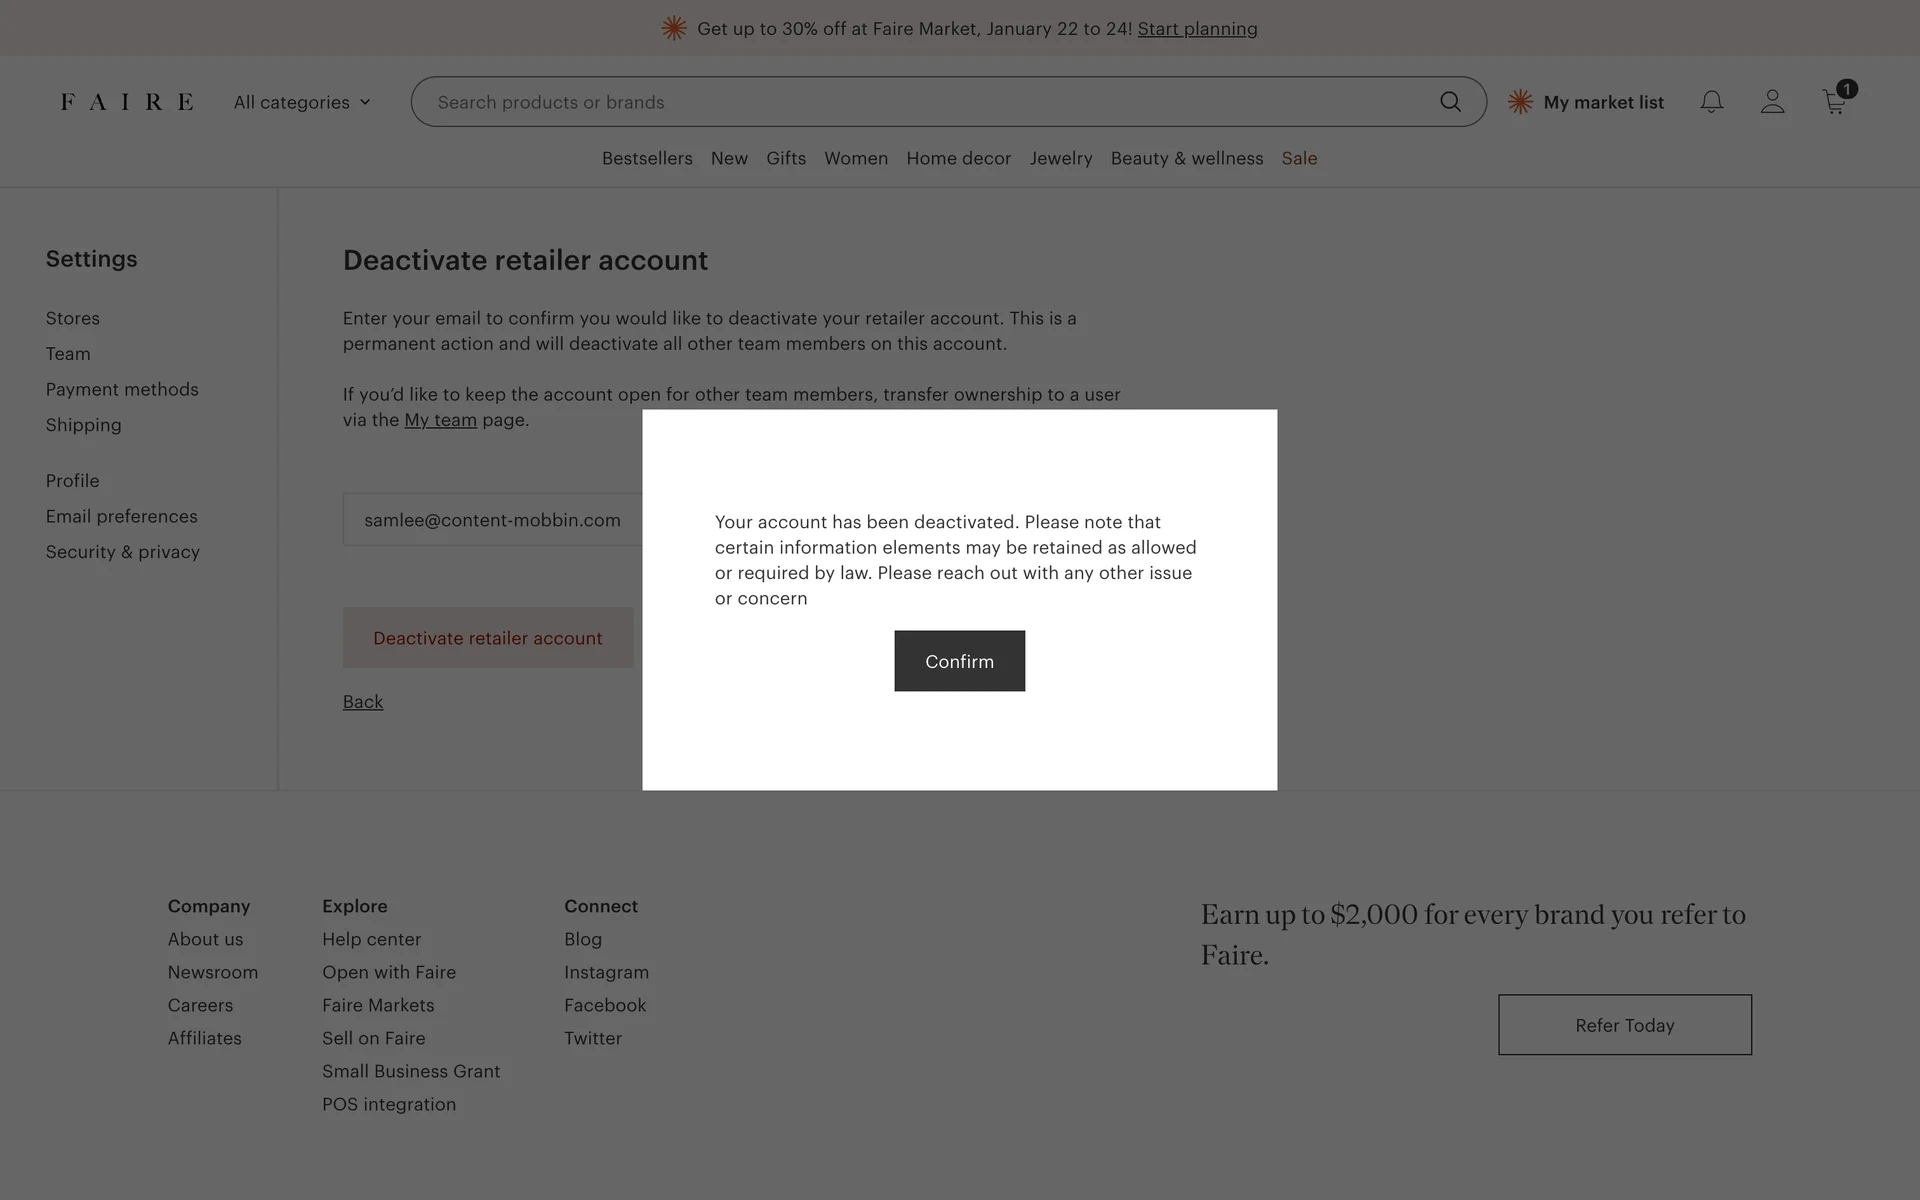1920x1200 pixels.
Task: Click the Back link
Action: 363,702
